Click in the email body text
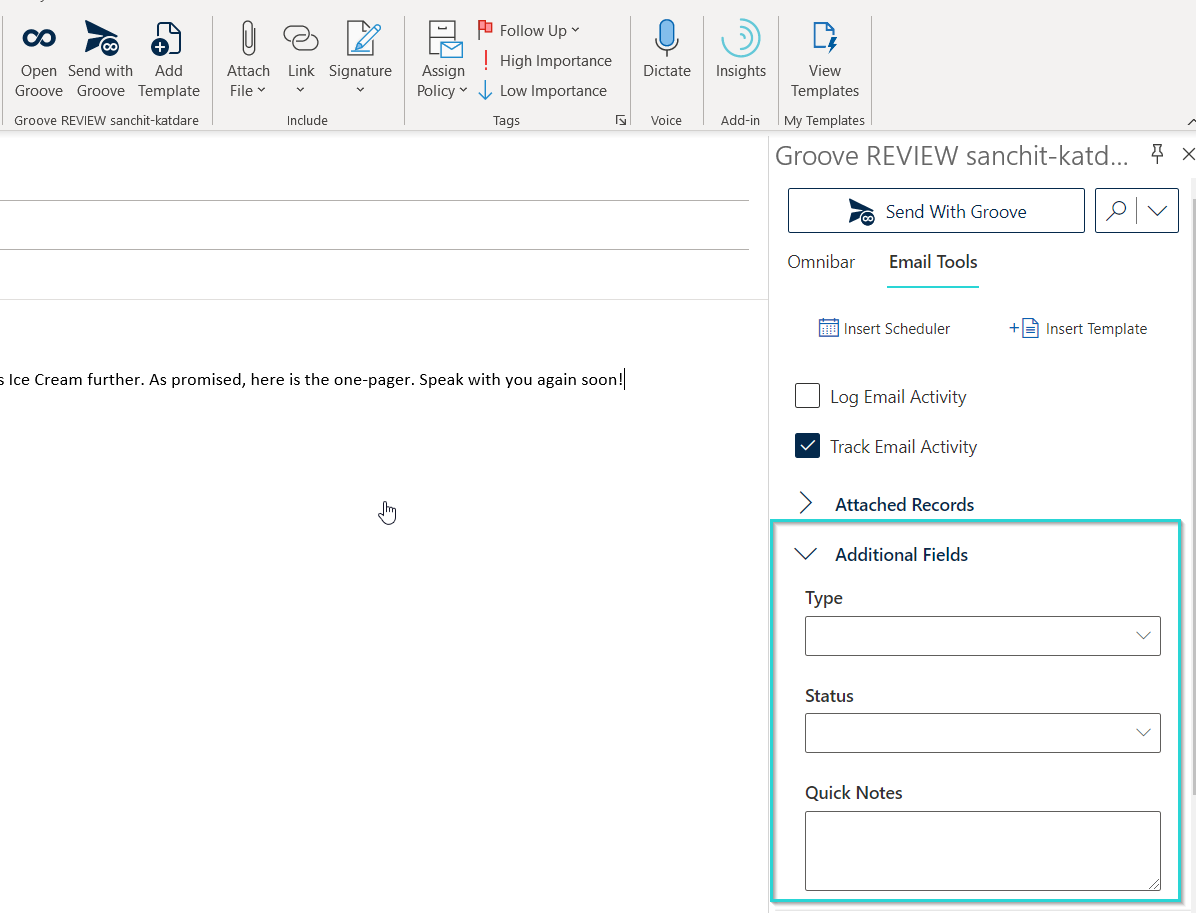Screen dimensions: 1196x913 (x=313, y=379)
